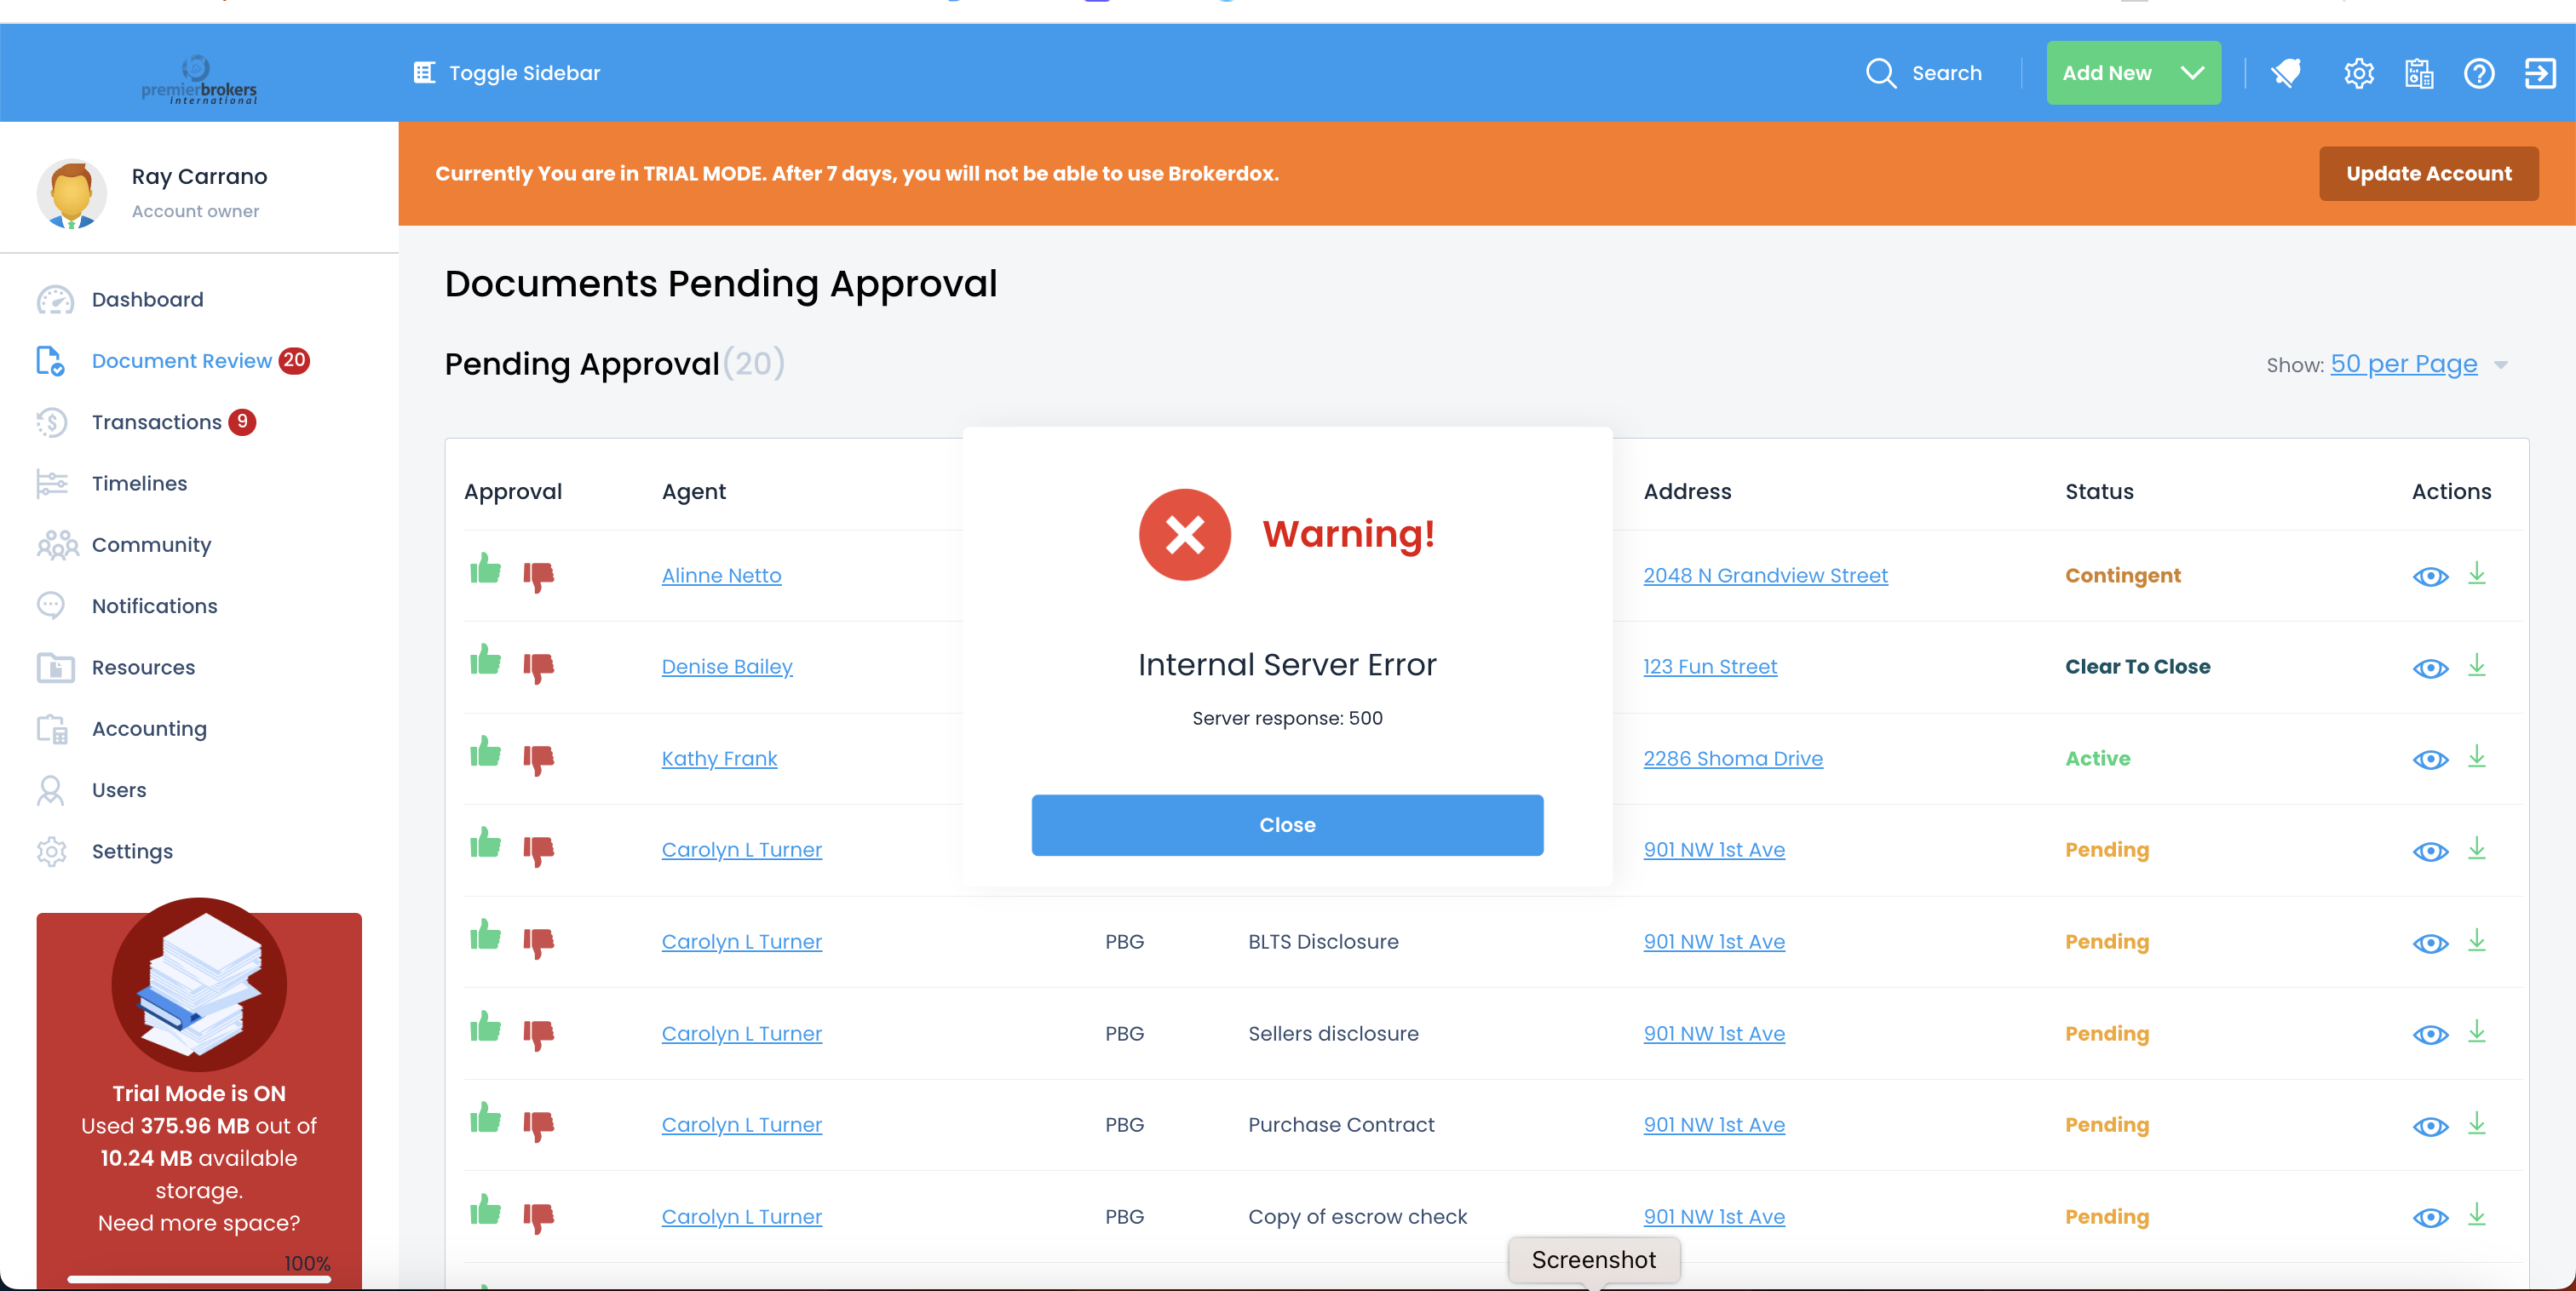2576x1291 pixels.
Task: Click the Contingent status label
Action: click(2122, 576)
